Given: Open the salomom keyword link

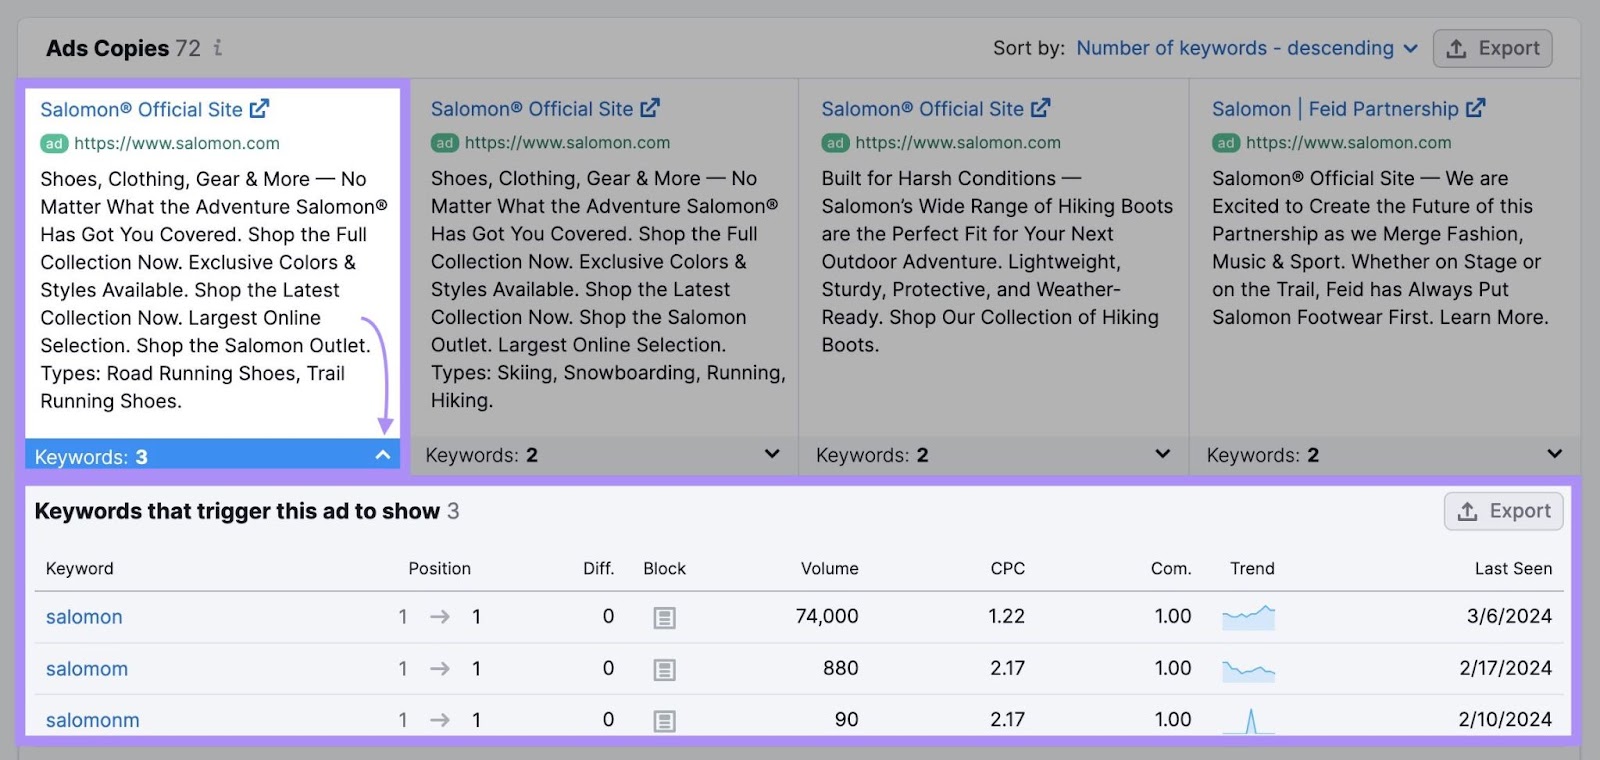Looking at the screenshot, I should (x=87, y=669).
